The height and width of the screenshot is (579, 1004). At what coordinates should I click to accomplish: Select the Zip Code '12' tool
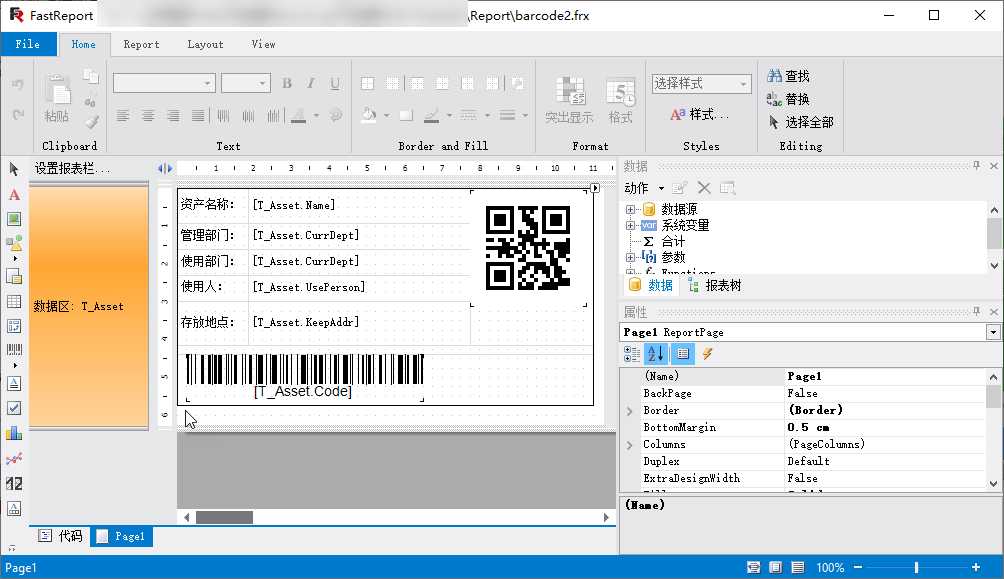pos(13,484)
